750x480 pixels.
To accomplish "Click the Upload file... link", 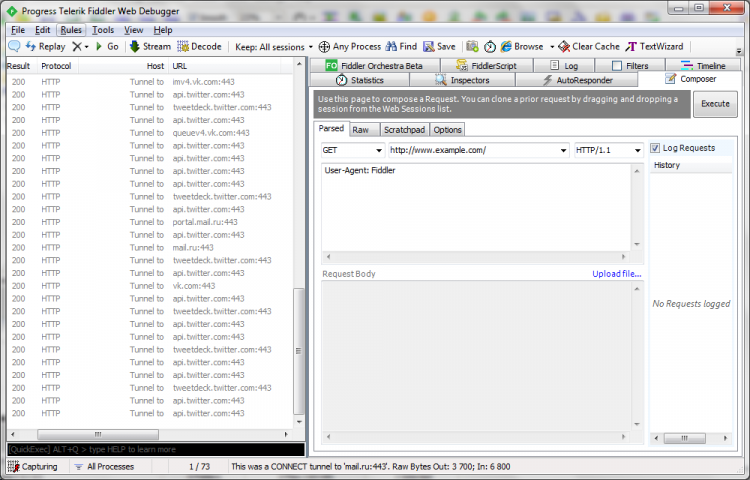I will pos(617,273).
